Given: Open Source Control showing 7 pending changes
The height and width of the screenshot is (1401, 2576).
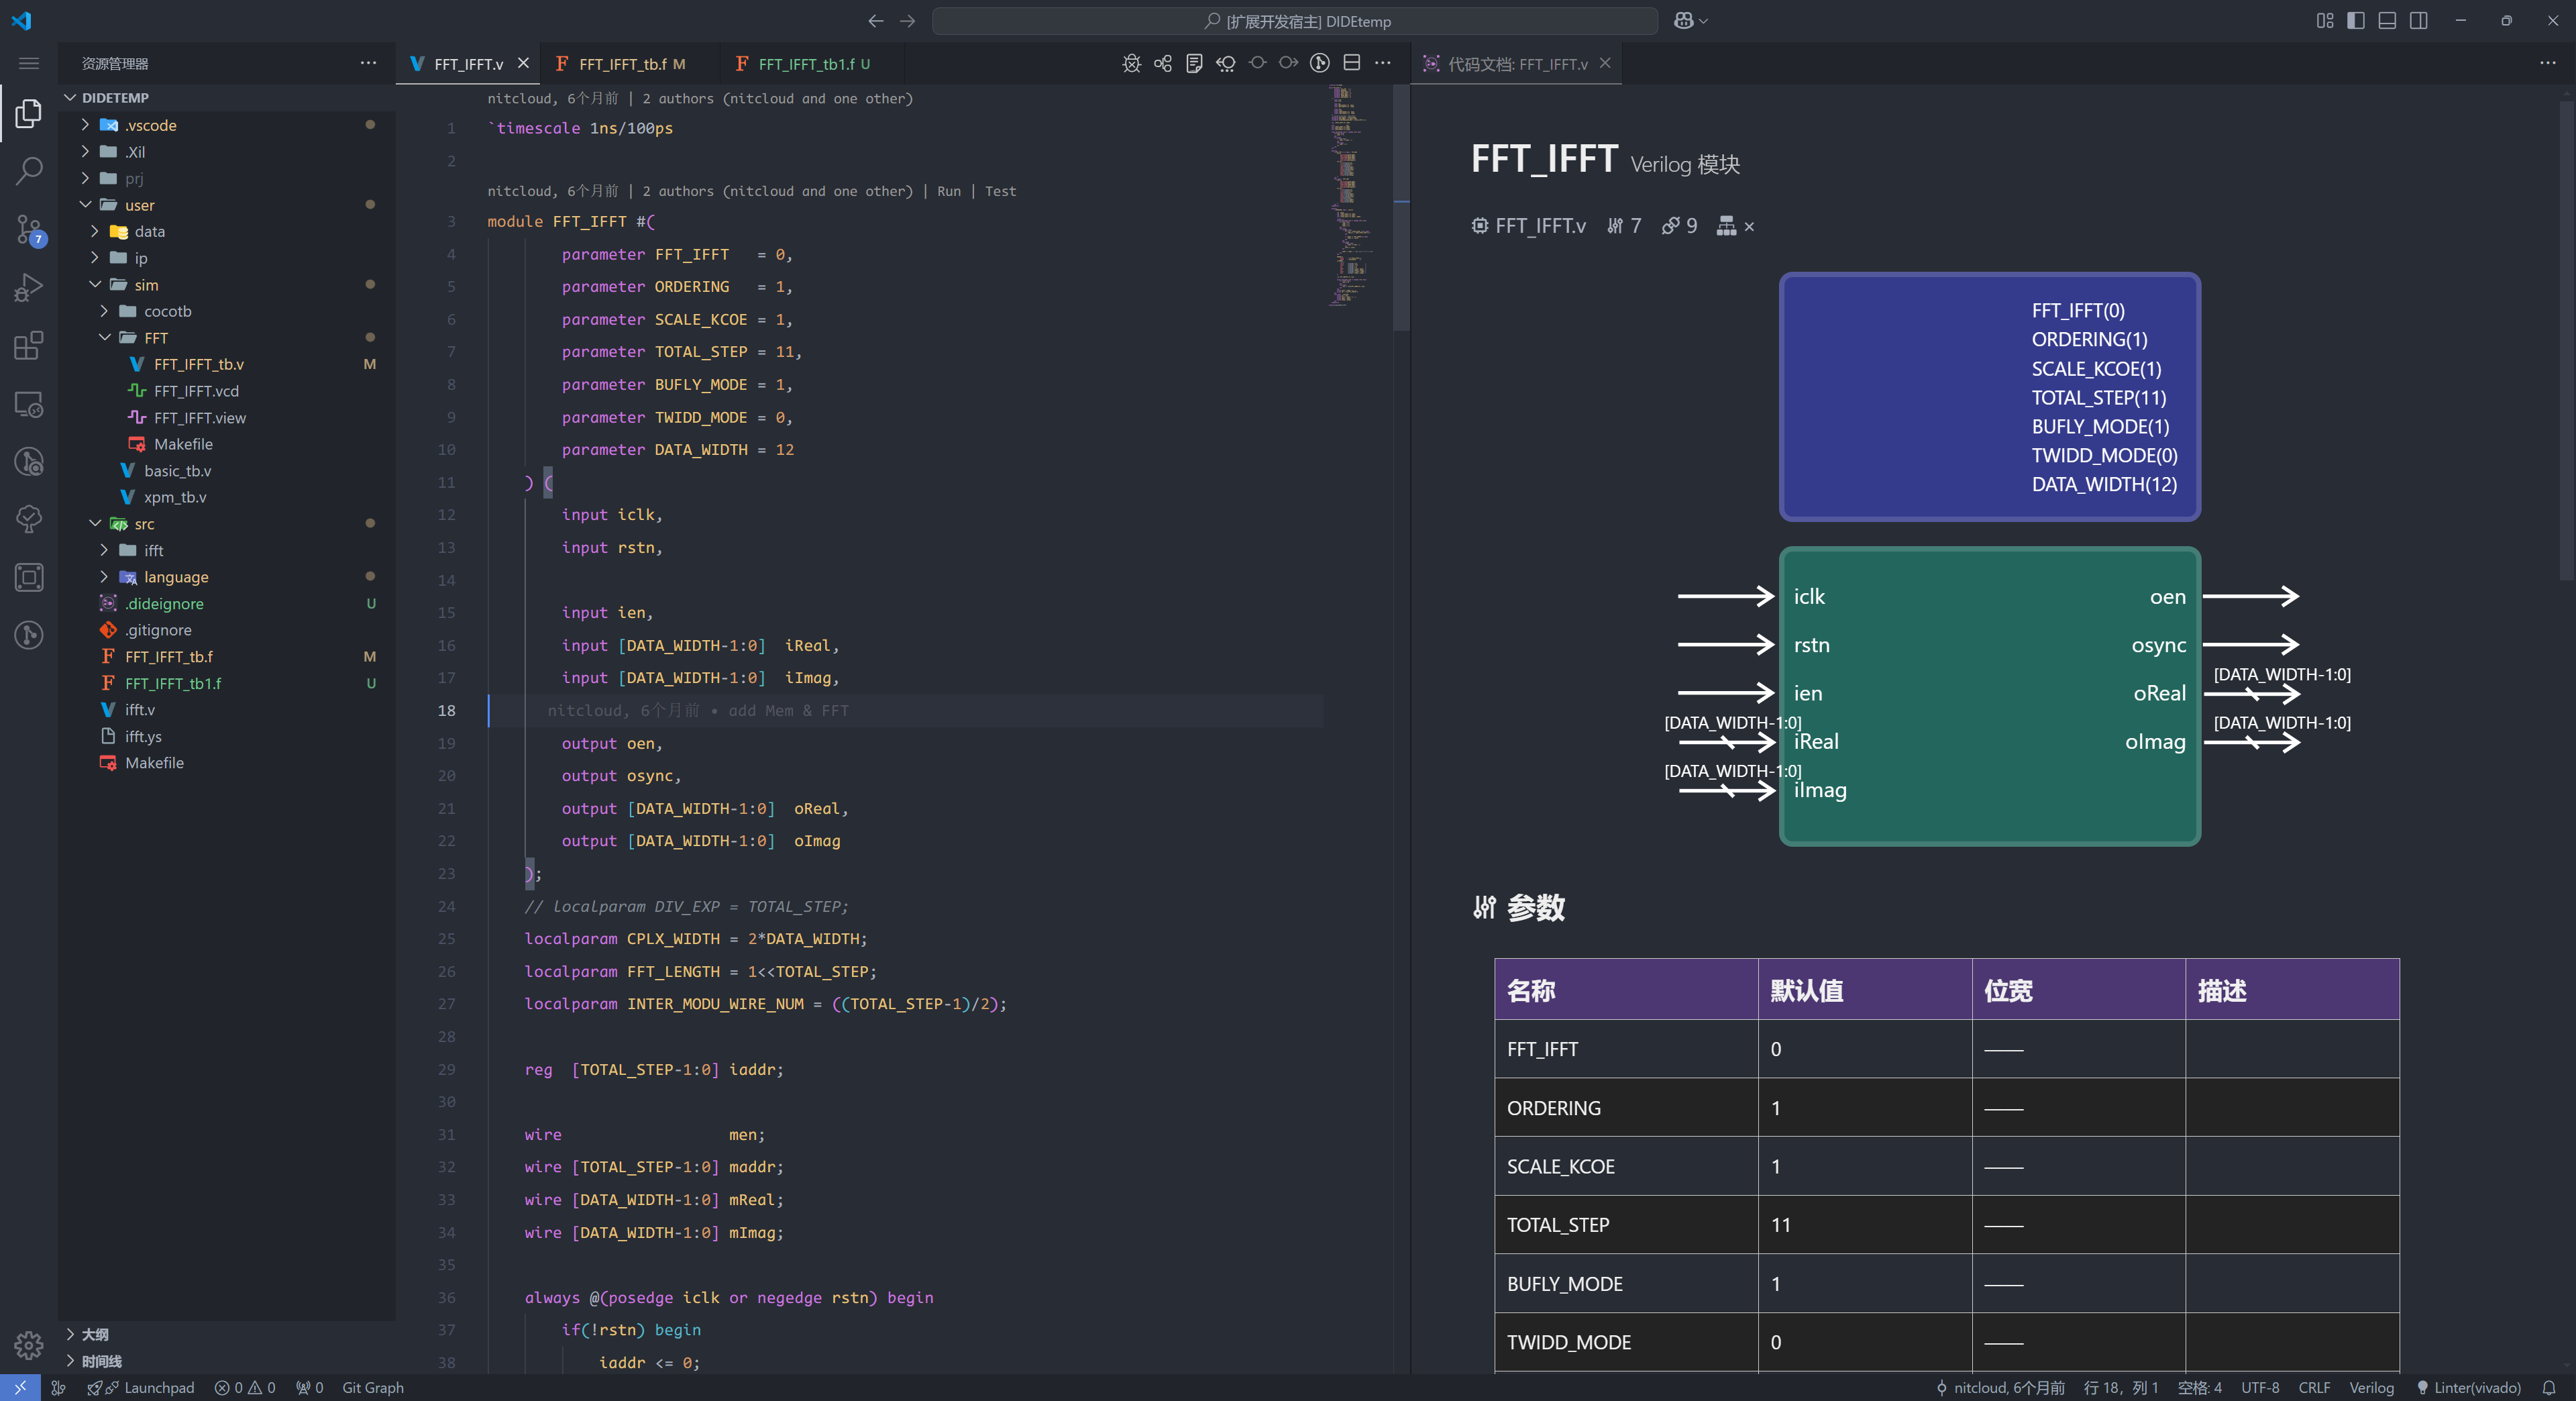Looking at the screenshot, I should coord(28,228).
